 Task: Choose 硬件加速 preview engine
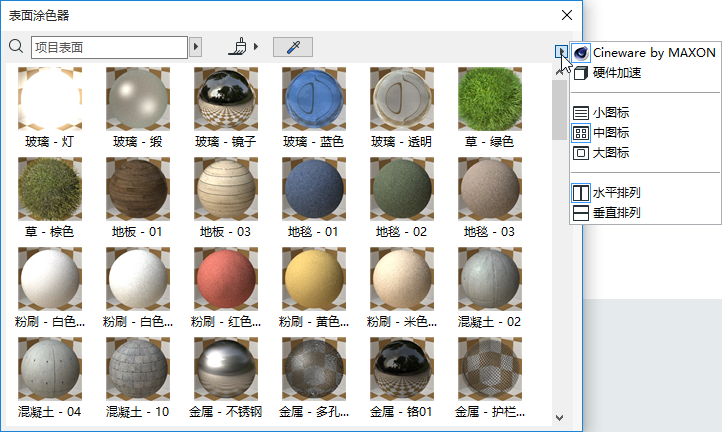(x=645, y=73)
